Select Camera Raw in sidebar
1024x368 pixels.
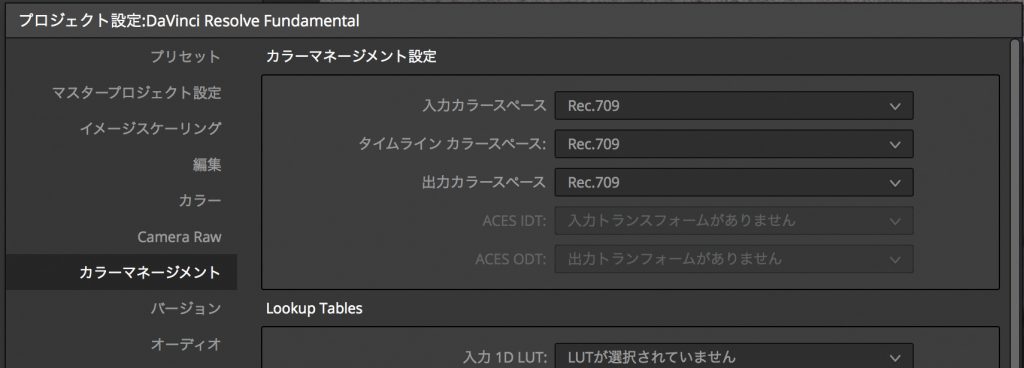[x=179, y=237]
